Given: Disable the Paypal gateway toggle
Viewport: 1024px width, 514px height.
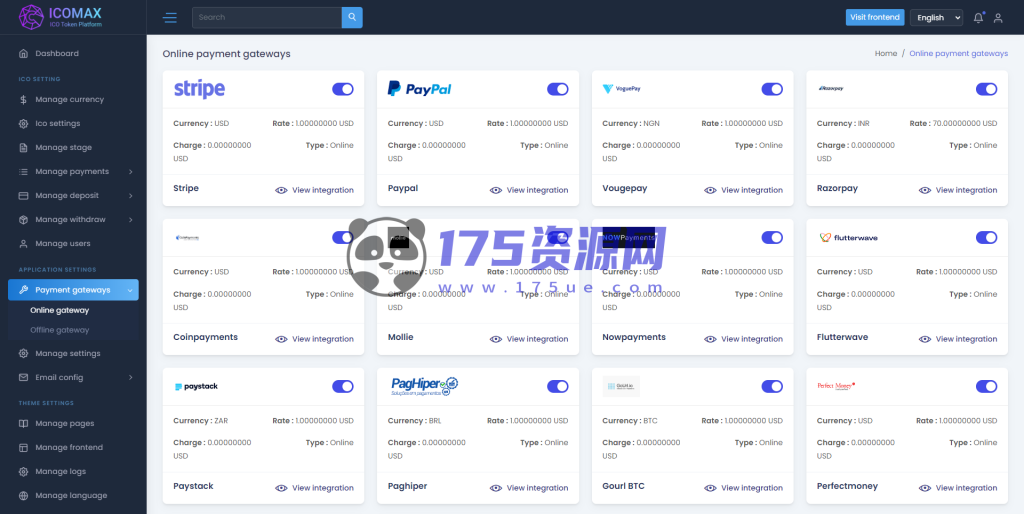Looking at the screenshot, I should (x=558, y=89).
